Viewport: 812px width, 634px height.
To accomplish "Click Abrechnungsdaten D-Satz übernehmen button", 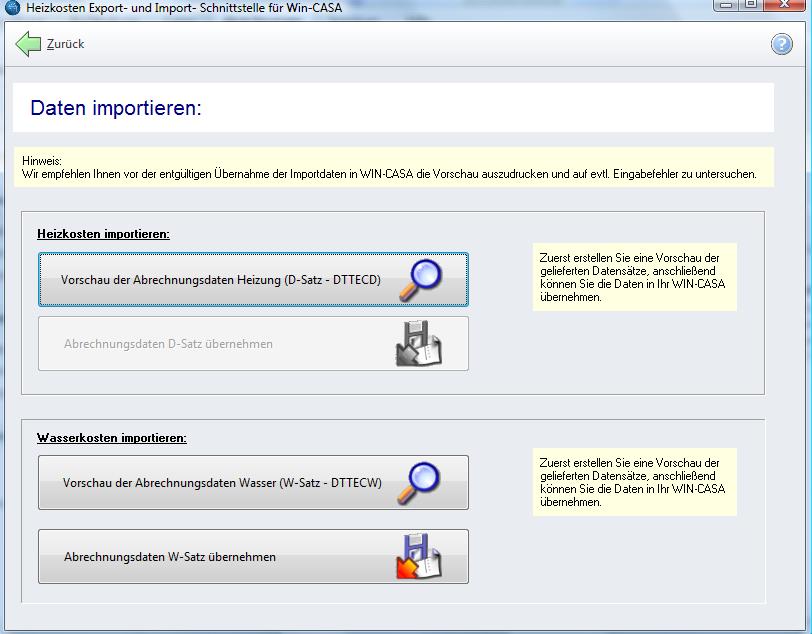I will 253,344.
